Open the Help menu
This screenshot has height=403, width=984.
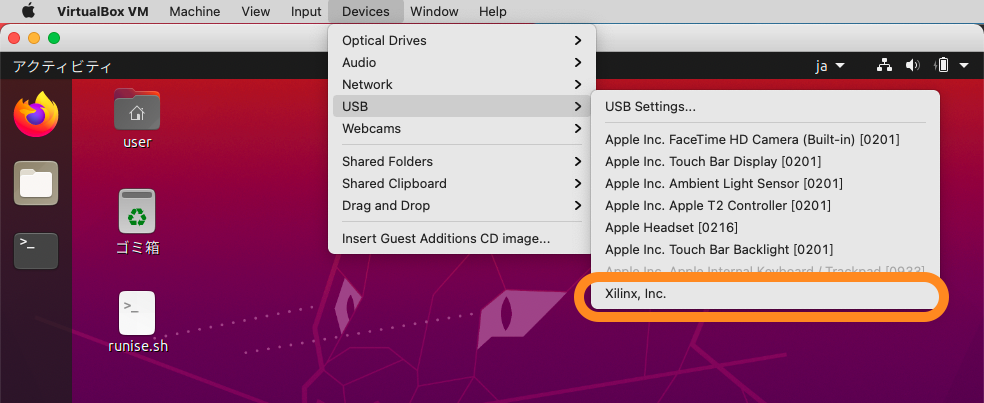tap(493, 11)
